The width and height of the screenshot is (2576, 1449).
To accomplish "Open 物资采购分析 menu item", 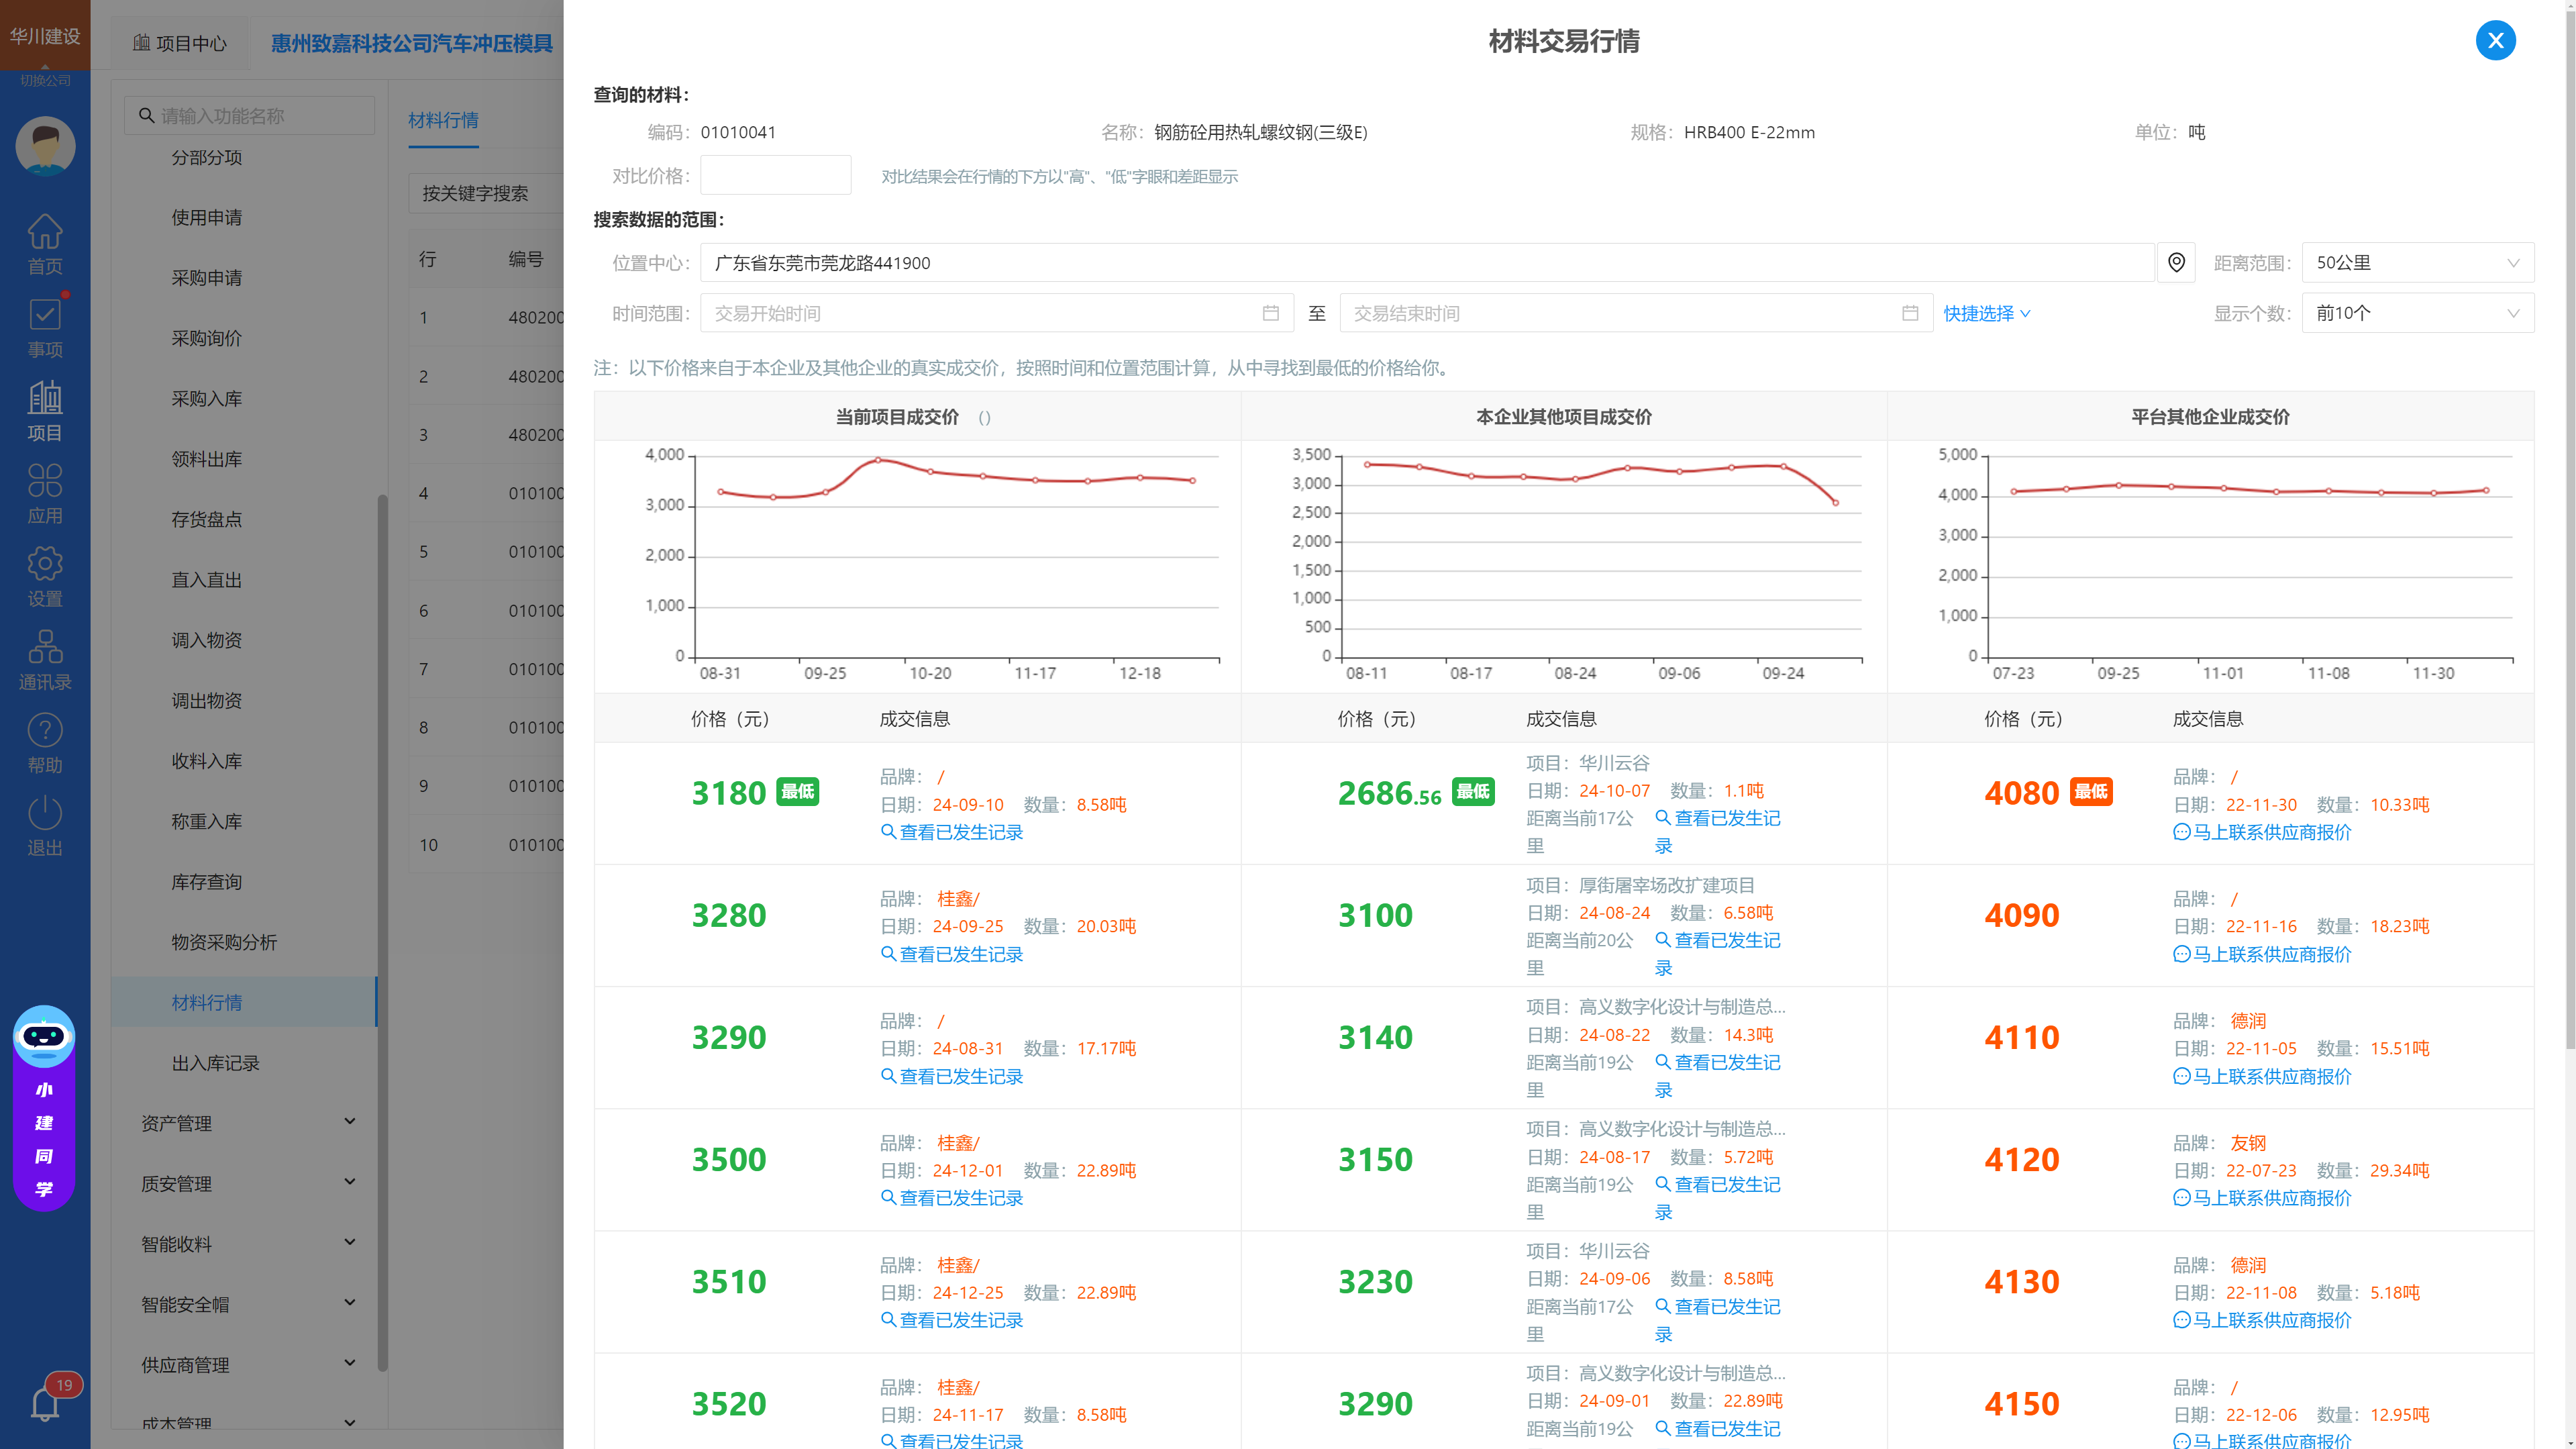I will pyautogui.click(x=224, y=942).
